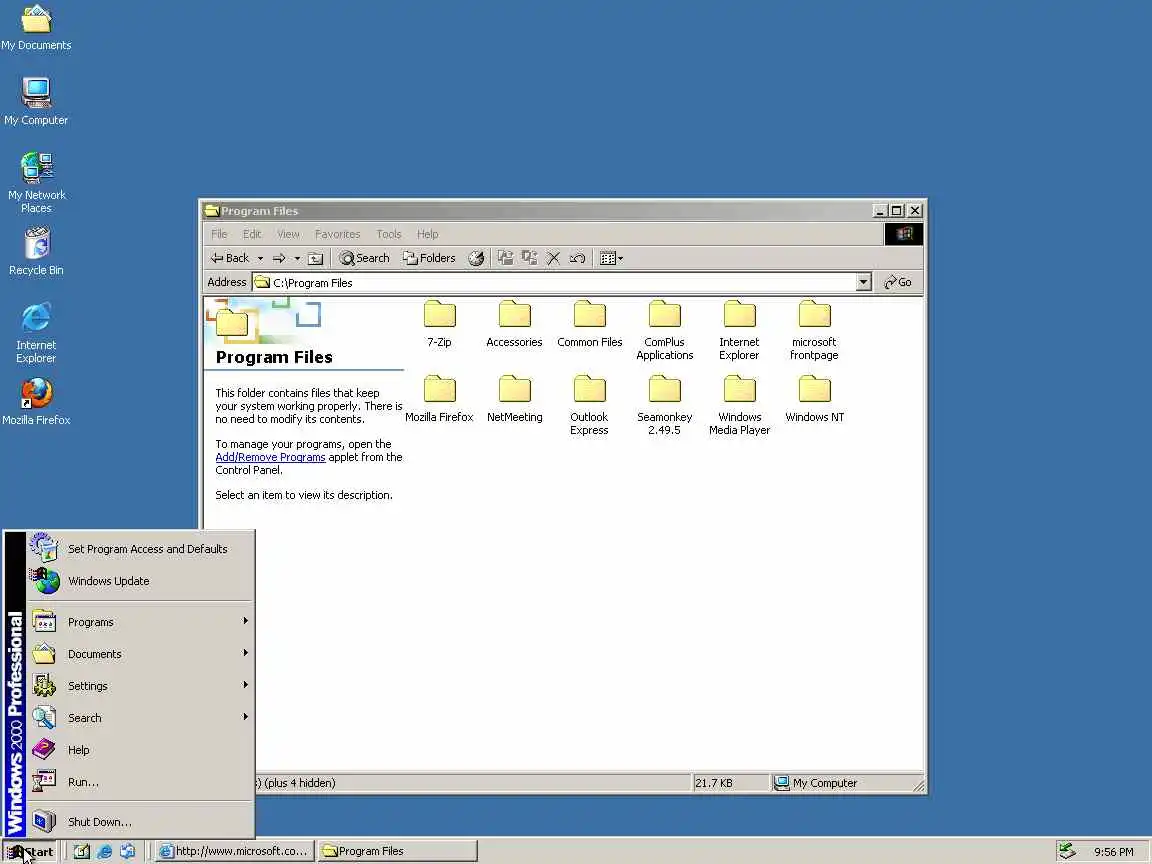Click Show Desktop quick launch icon

(82, 852)
